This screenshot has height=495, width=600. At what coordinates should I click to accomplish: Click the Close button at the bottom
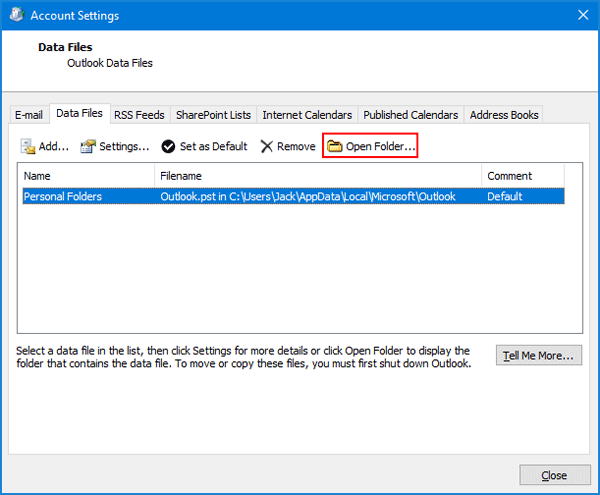pos(554,475)
